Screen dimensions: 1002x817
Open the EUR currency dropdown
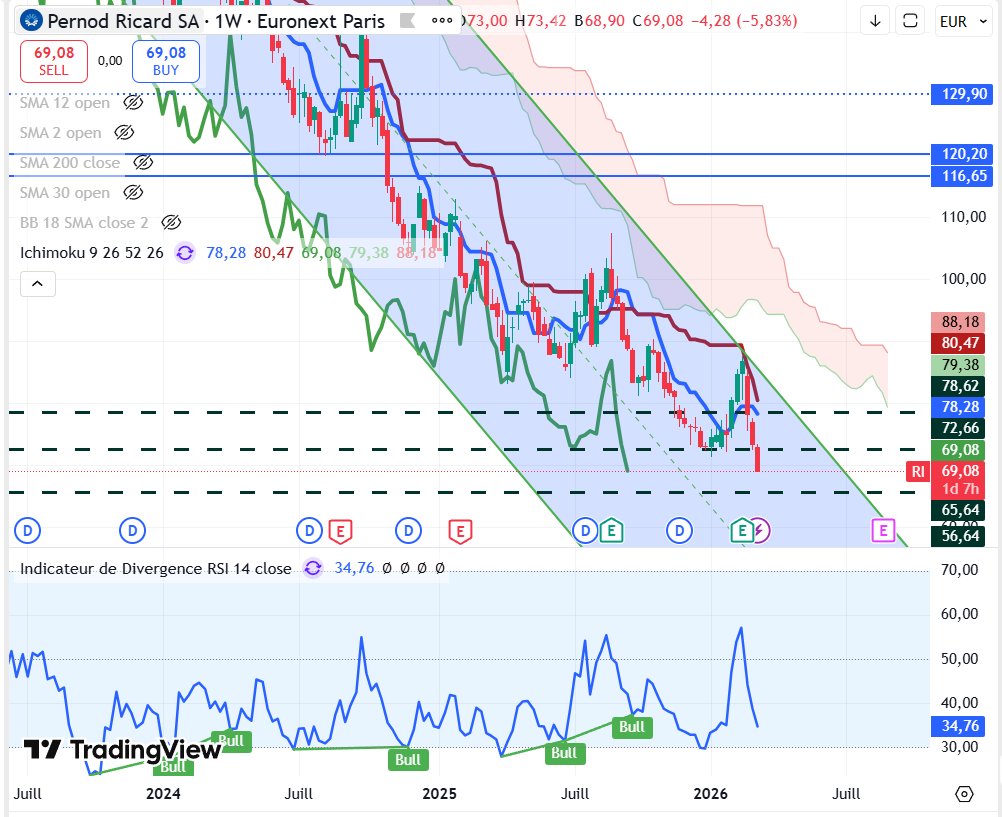960,21
